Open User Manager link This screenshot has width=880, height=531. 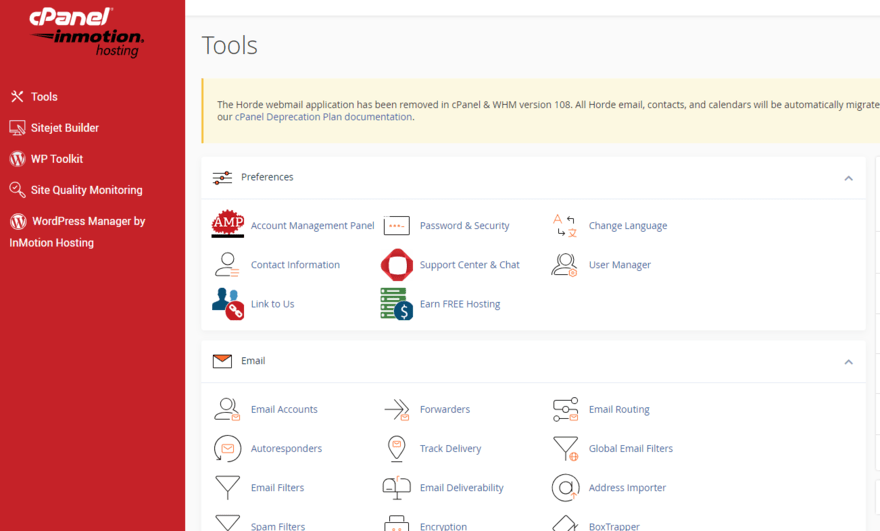pyautogui.click(x=620, y=265)
